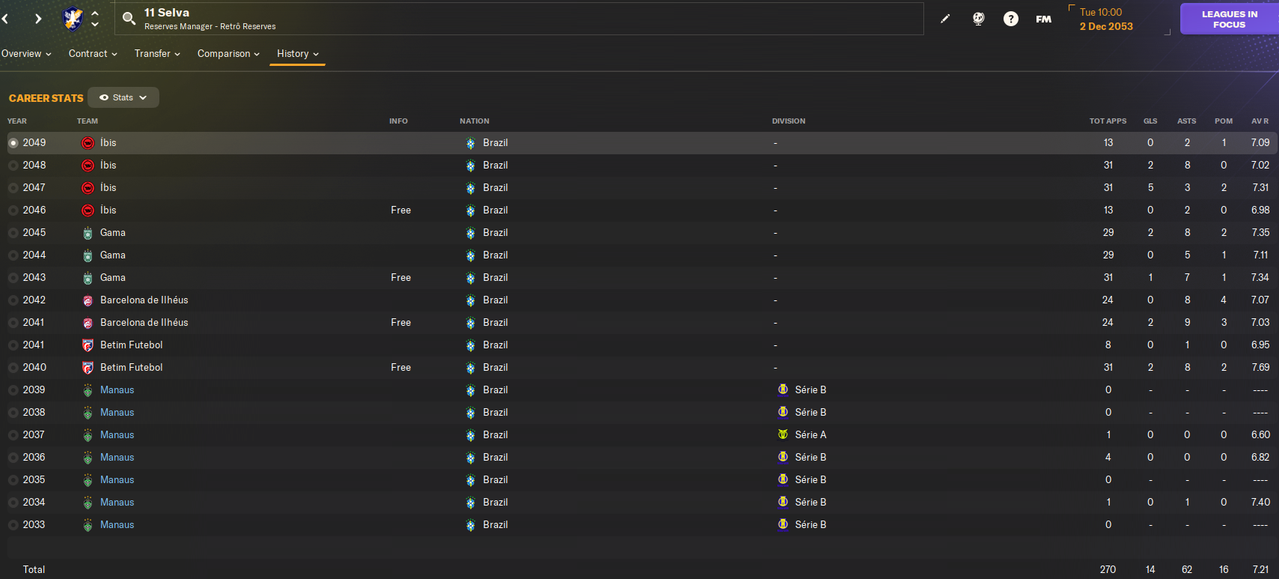Click Barcelona de Ilhéus badge in 2042 row
Image resolution: width=1279 pixels, height=579 pixels.
click(88, 300)
